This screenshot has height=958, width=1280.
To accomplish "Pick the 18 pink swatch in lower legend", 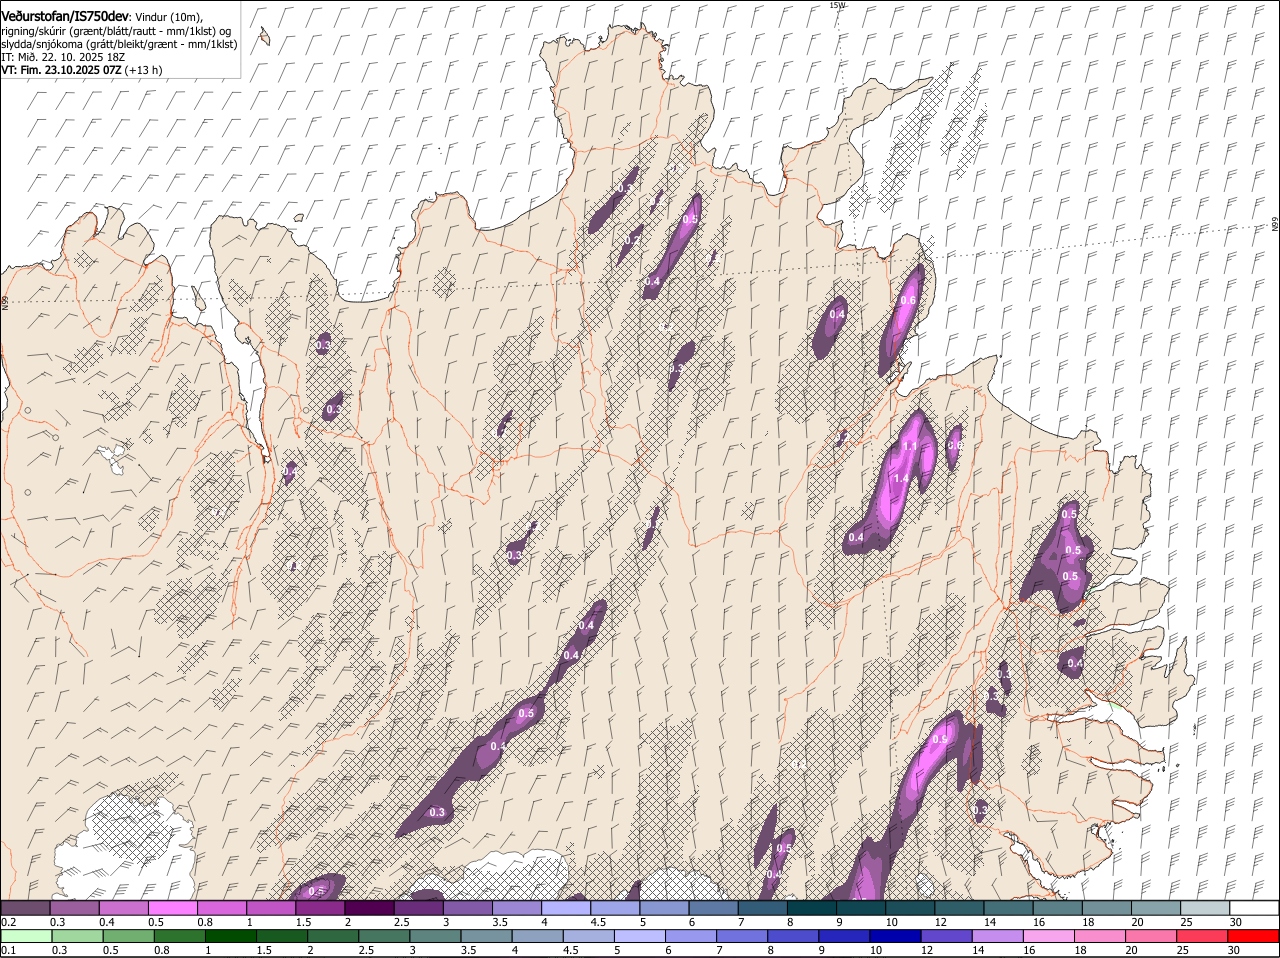I will (x=1098, y=936).
